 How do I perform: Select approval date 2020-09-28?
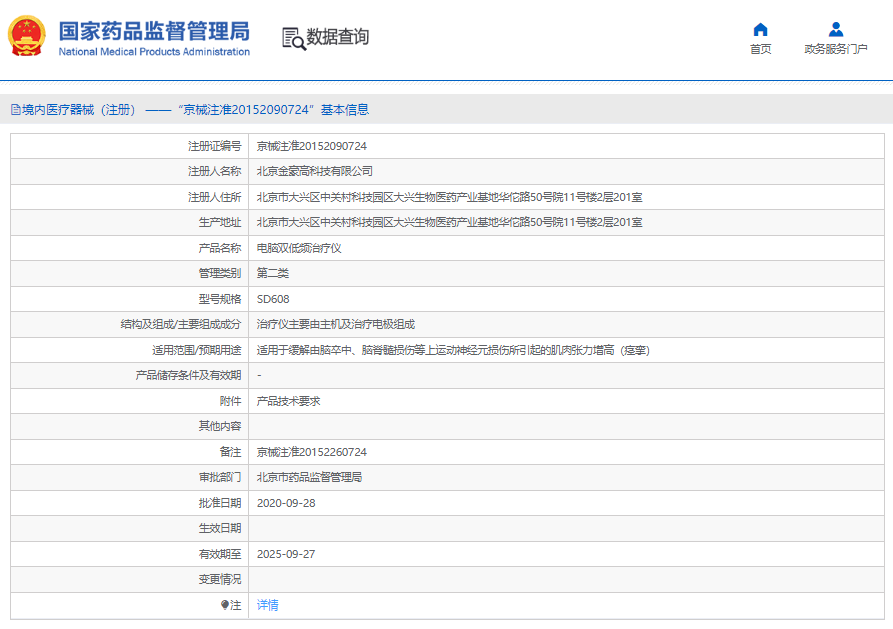(286, 503)
